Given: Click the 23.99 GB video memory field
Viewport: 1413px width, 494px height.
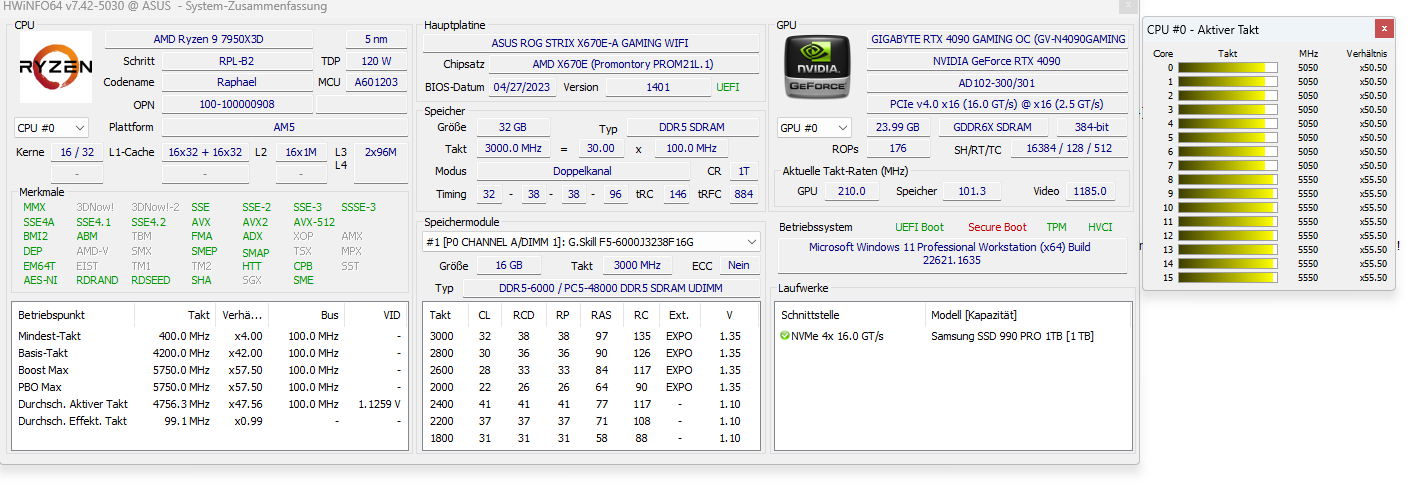Looking at the screenshot, I should 899,128.
